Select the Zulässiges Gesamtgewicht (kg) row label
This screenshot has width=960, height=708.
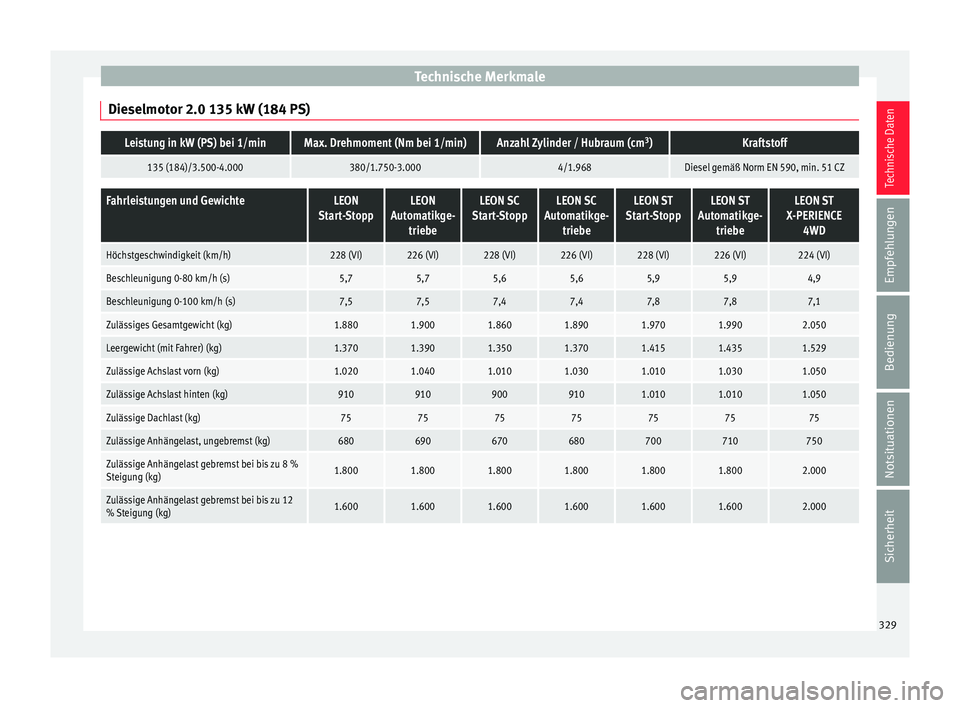click(169, 325)
